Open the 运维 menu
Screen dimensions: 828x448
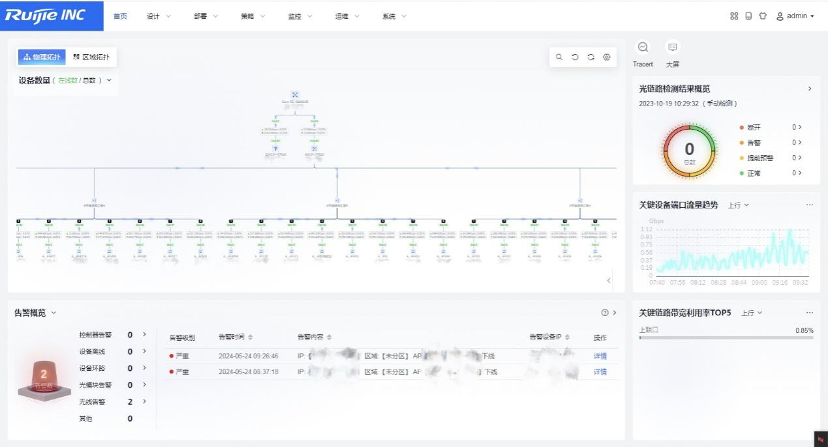(347, 16)
